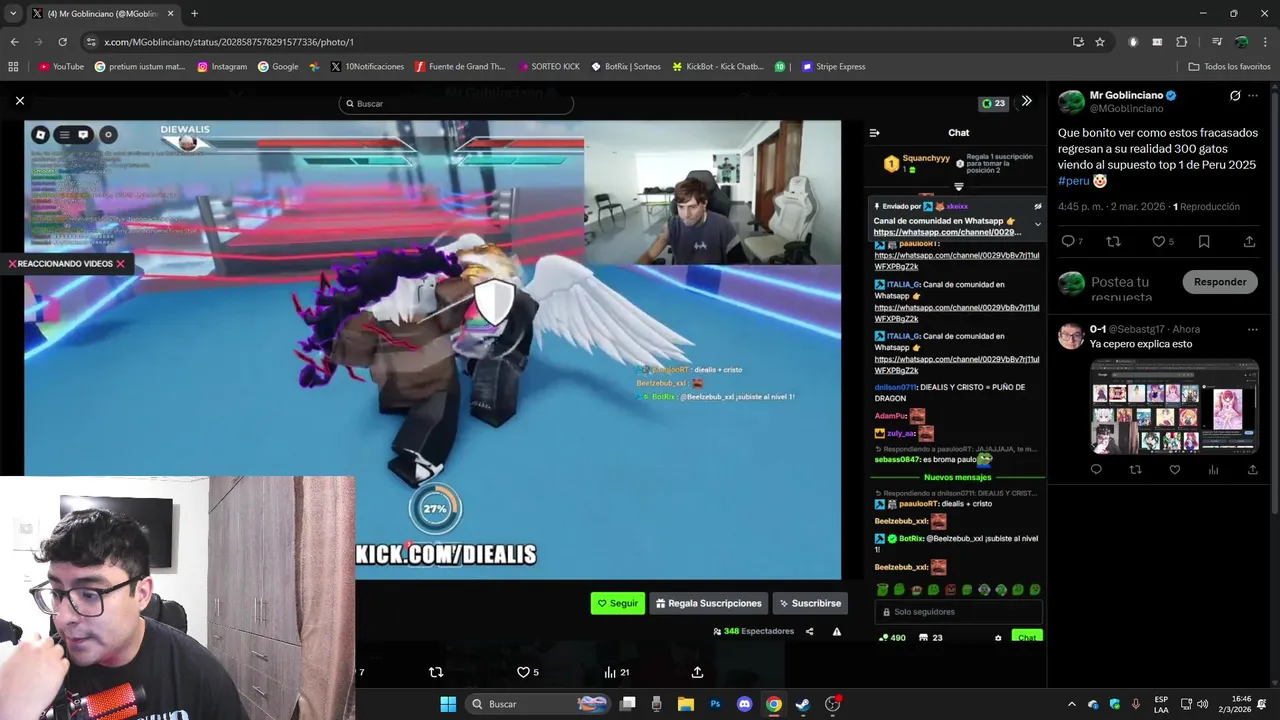The height and width of the screenshot is (720, 1280).
Task: Open the pinned whatsapp.com channel link
Action: (x=946, y=232)
